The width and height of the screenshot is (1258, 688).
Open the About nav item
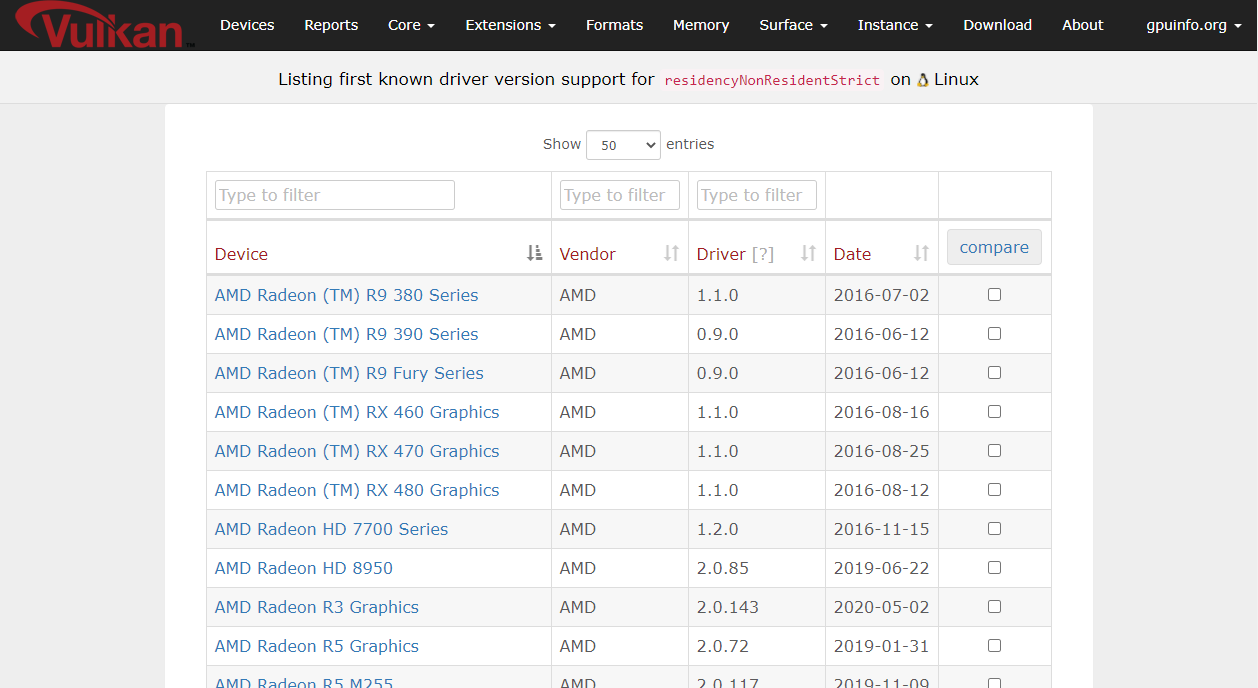(1083, 25)
